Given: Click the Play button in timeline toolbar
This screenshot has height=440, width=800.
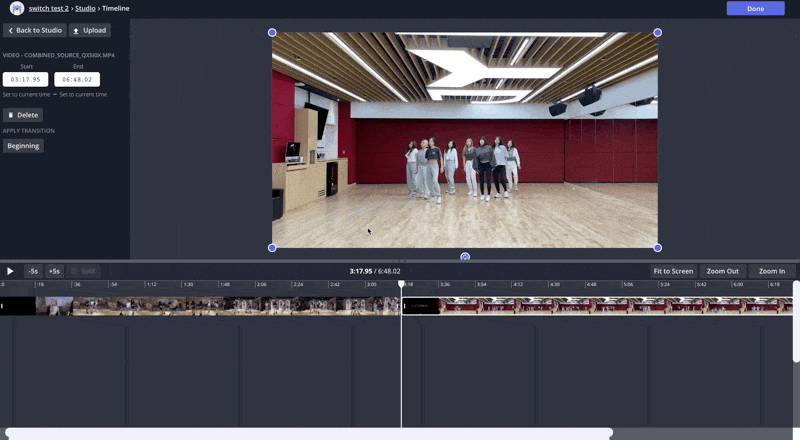Looking at the screenshot, I should (10, 271).
